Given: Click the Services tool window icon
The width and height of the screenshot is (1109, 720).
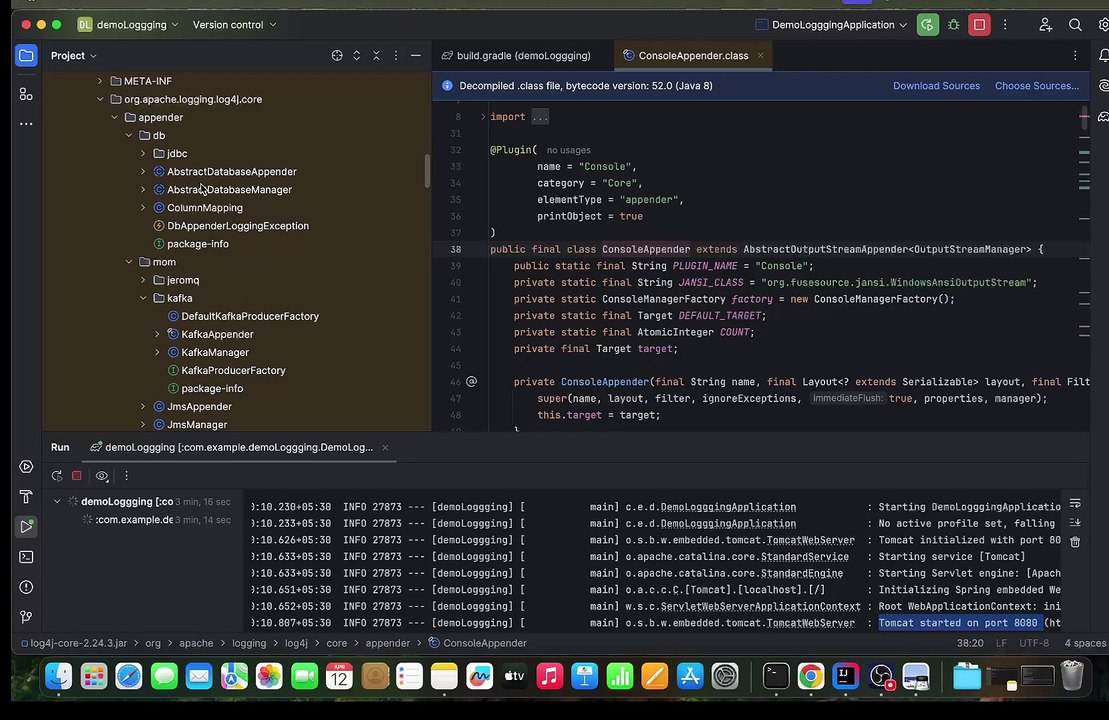Looking at the screenshot, I should coord(26,467).
